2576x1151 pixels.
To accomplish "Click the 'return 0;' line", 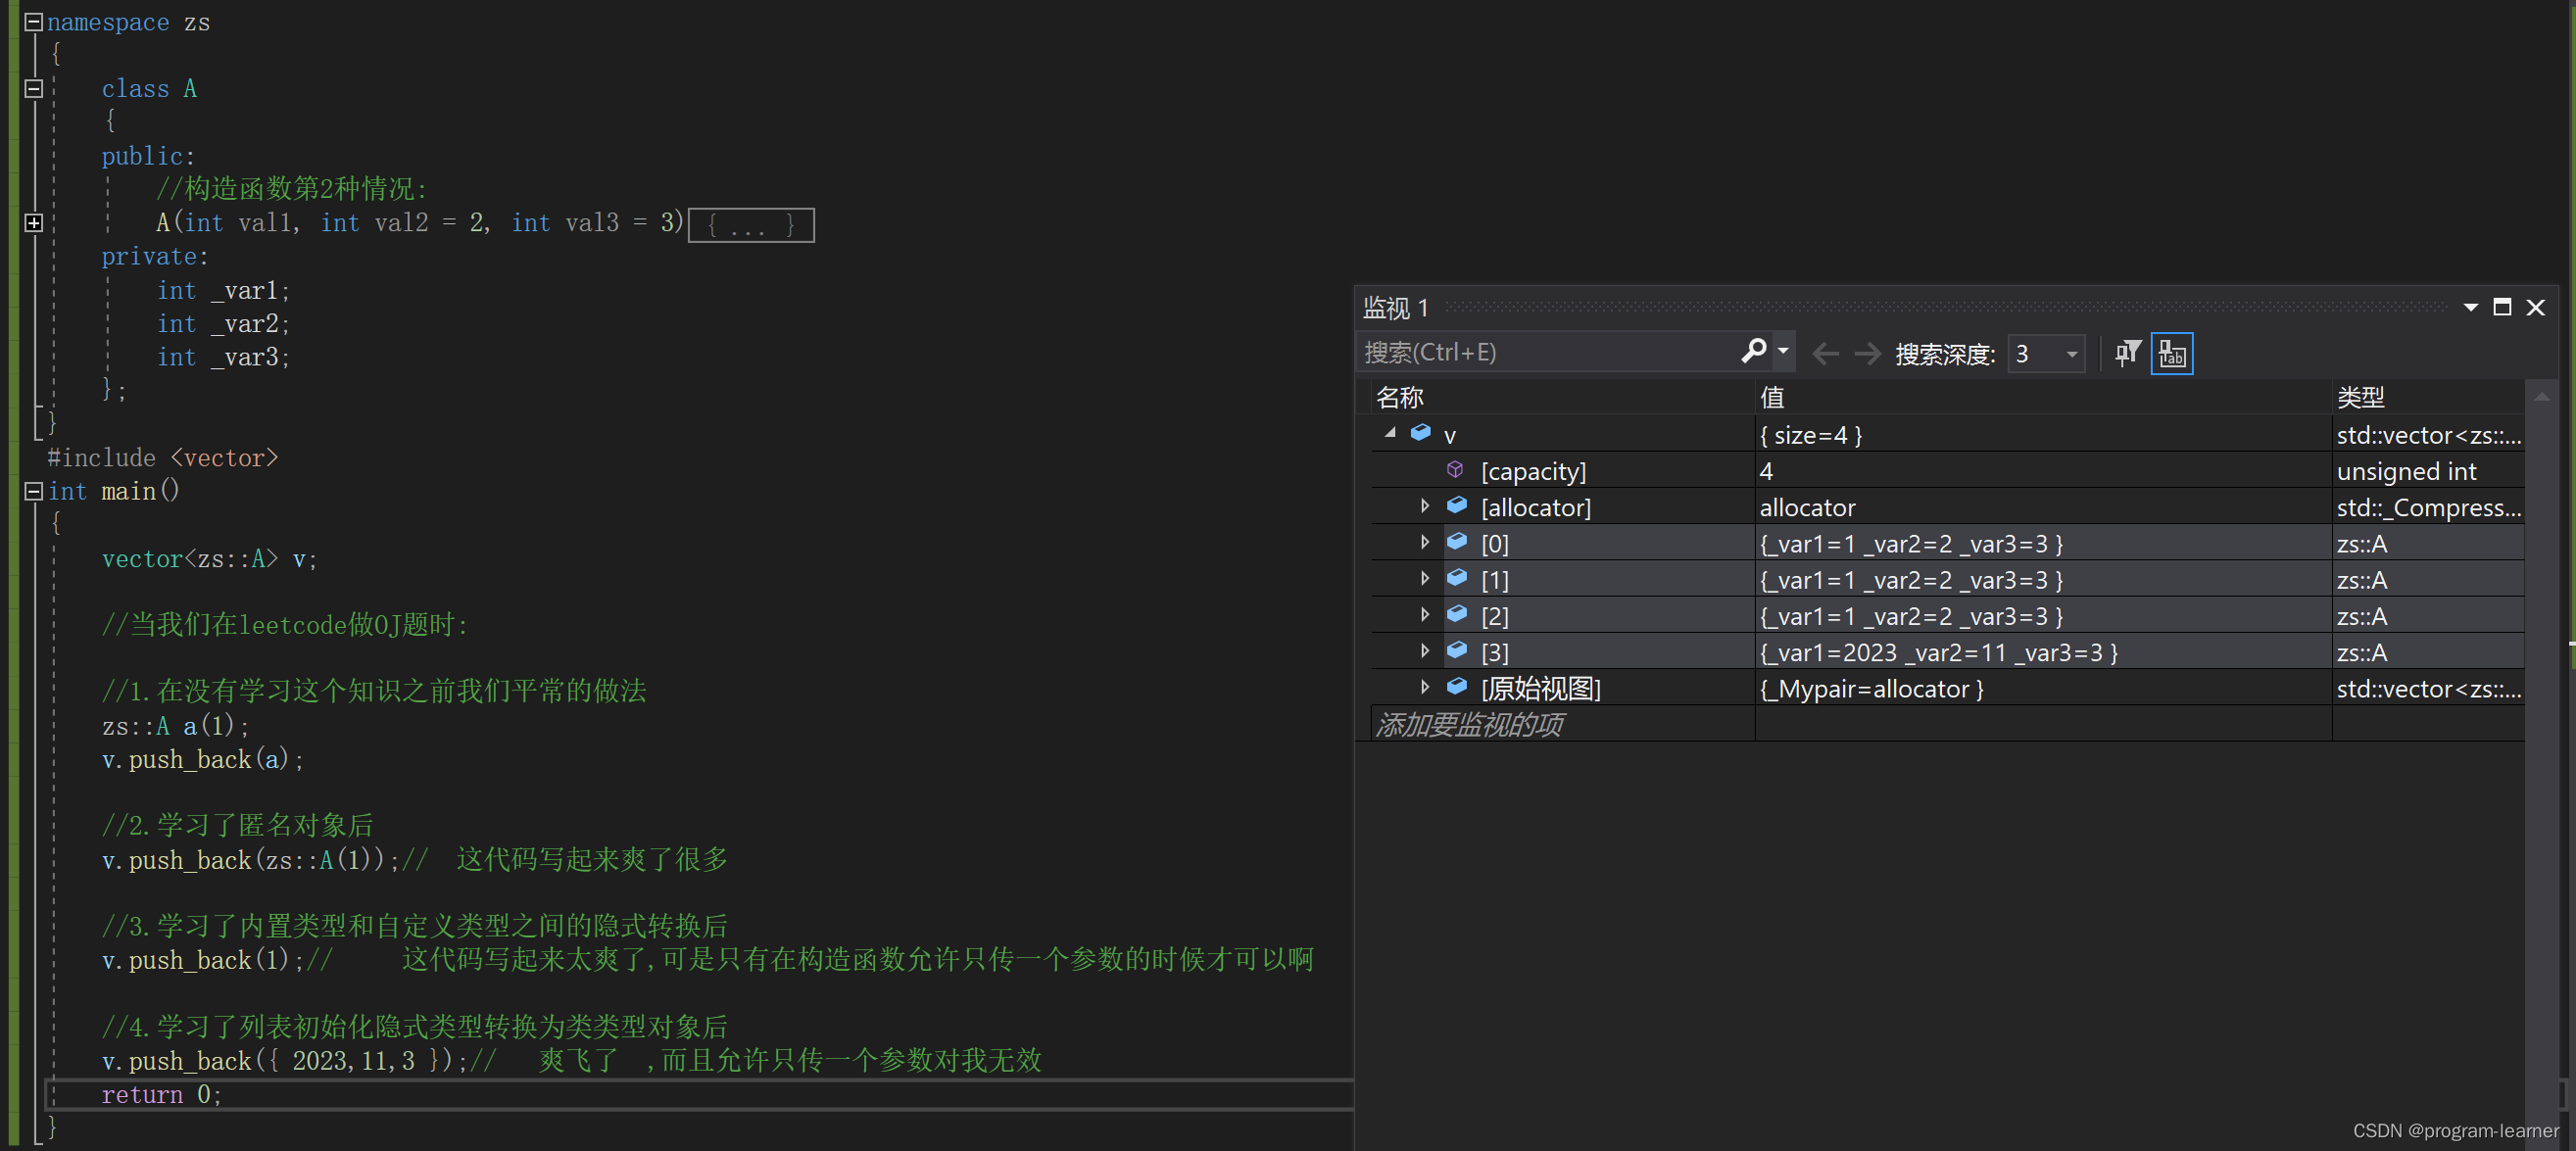I will pos(161,1094).
